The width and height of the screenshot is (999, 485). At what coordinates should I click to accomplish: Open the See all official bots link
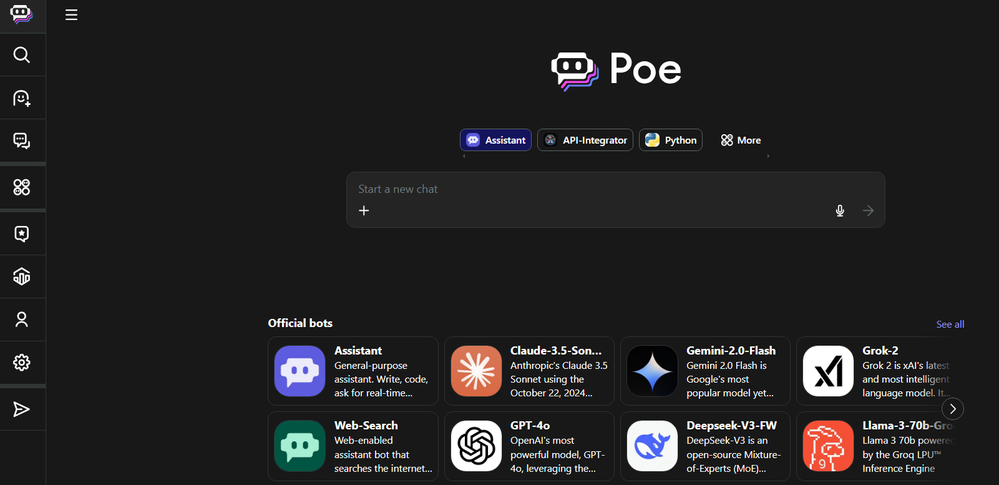(x=950, y=324)
